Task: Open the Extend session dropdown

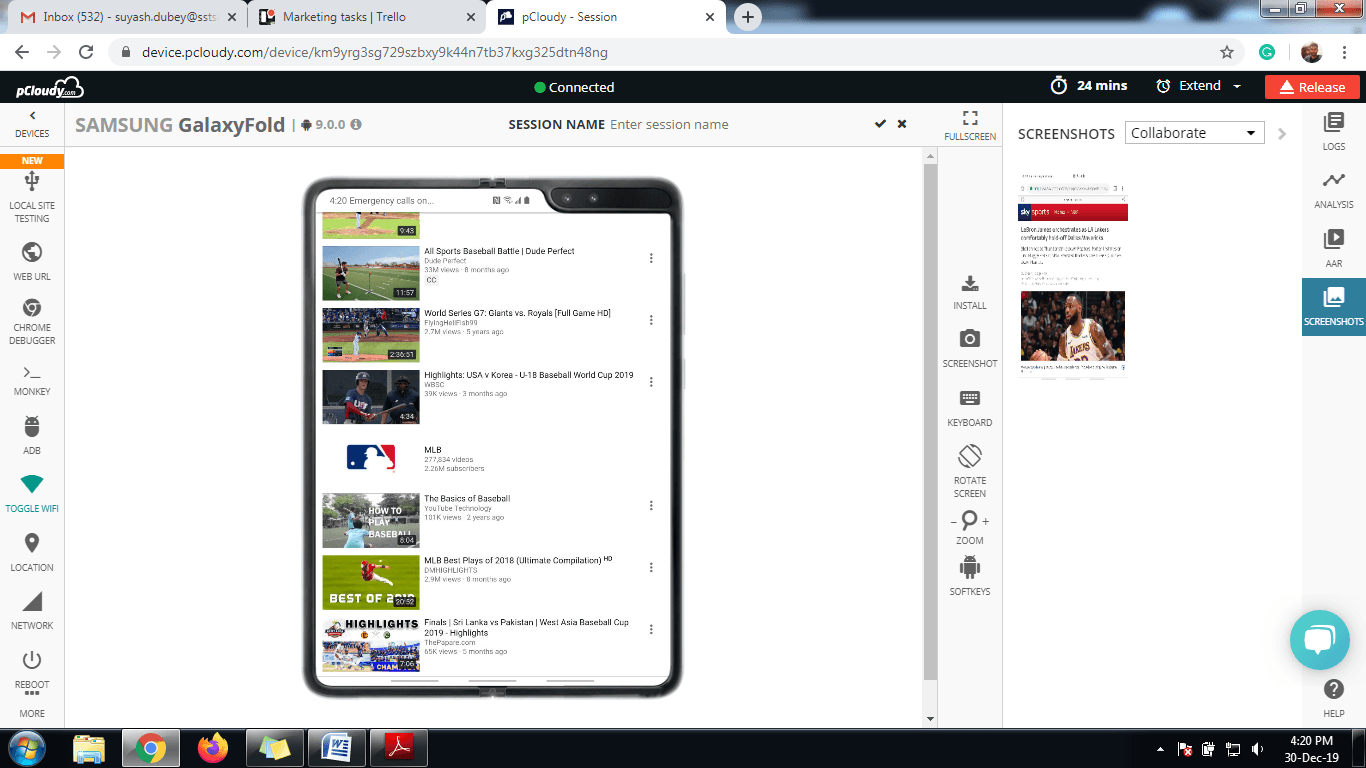Action: coord(1199,87)
